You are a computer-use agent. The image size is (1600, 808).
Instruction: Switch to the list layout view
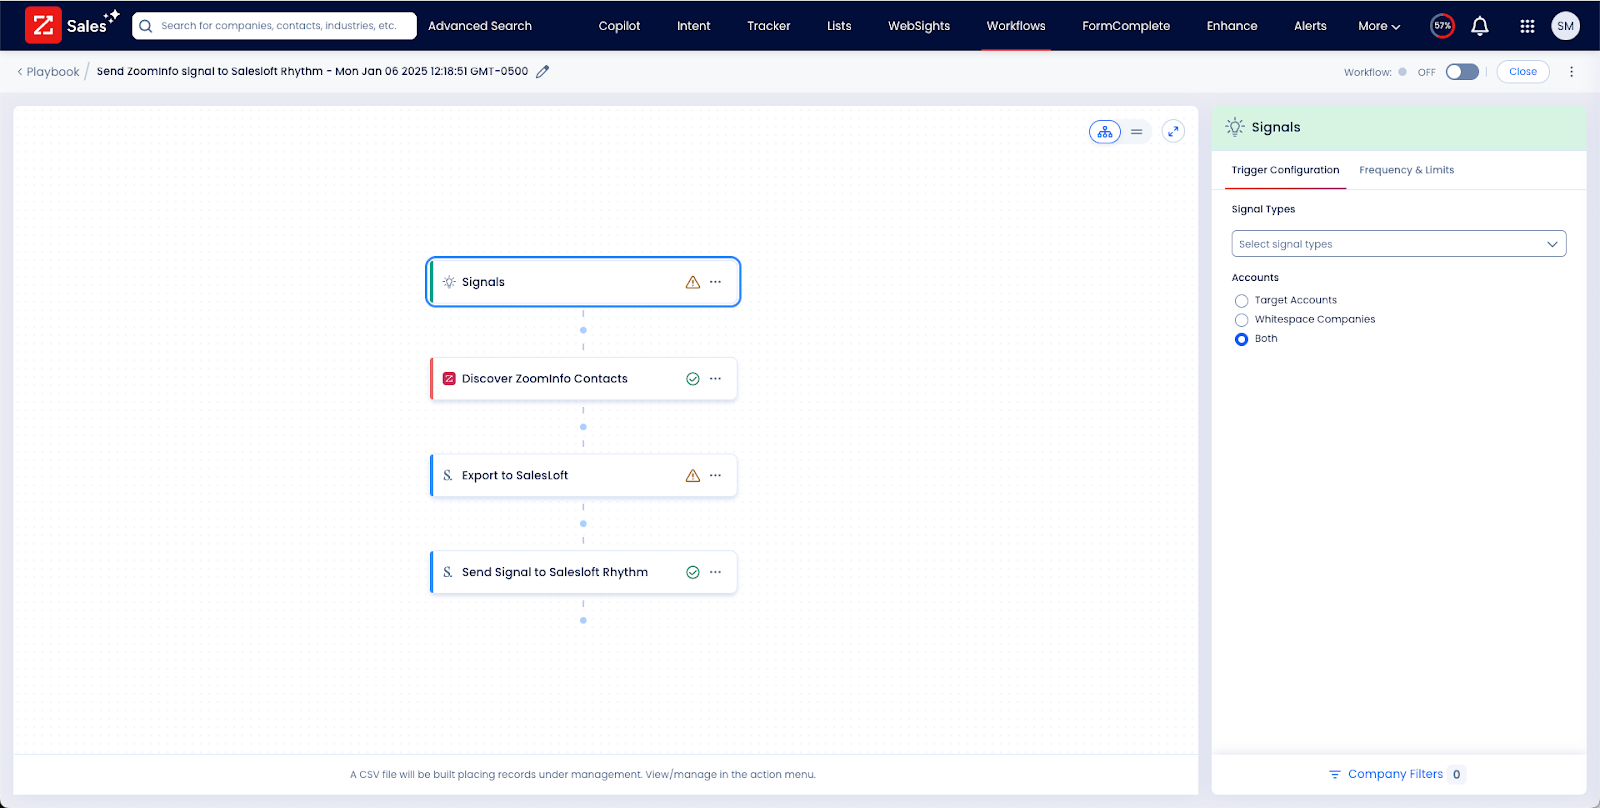click(1137, 132)
